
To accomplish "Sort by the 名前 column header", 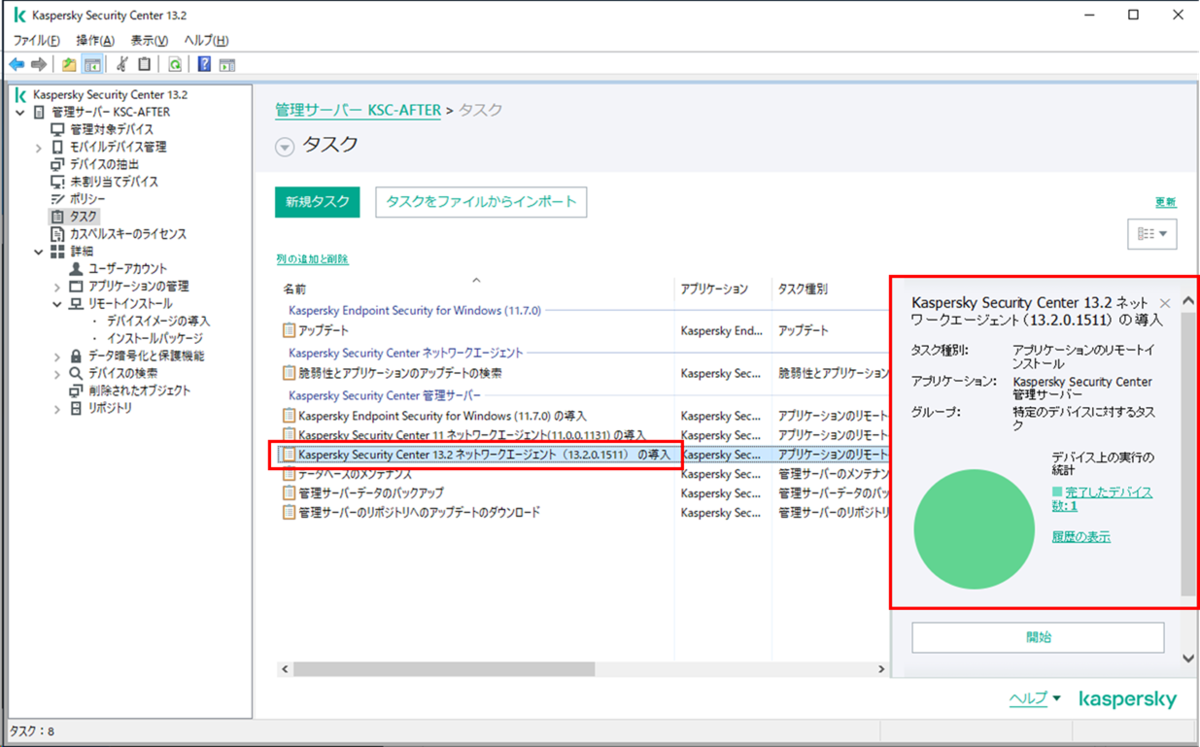I will click(295, 289).
